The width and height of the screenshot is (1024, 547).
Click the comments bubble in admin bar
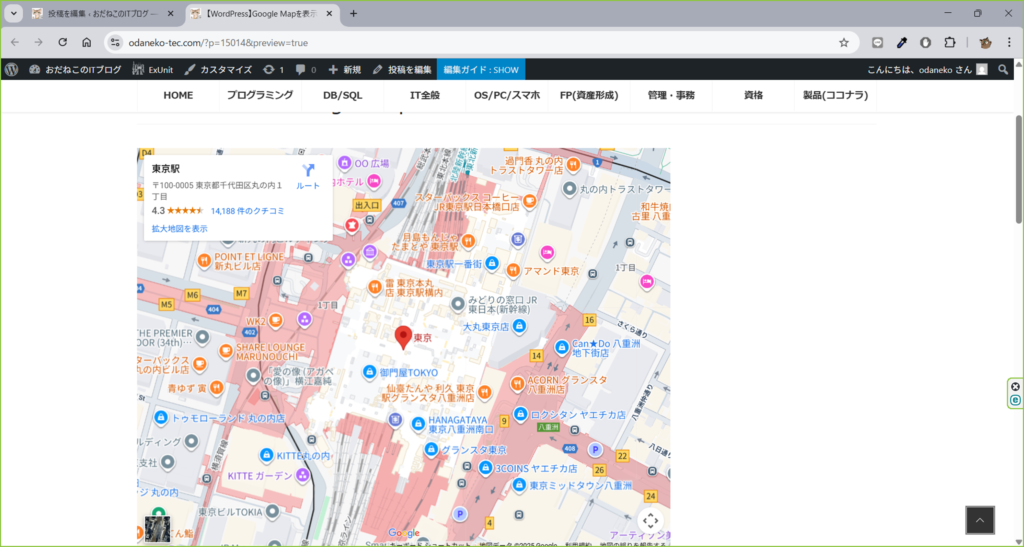coord(306,70)
